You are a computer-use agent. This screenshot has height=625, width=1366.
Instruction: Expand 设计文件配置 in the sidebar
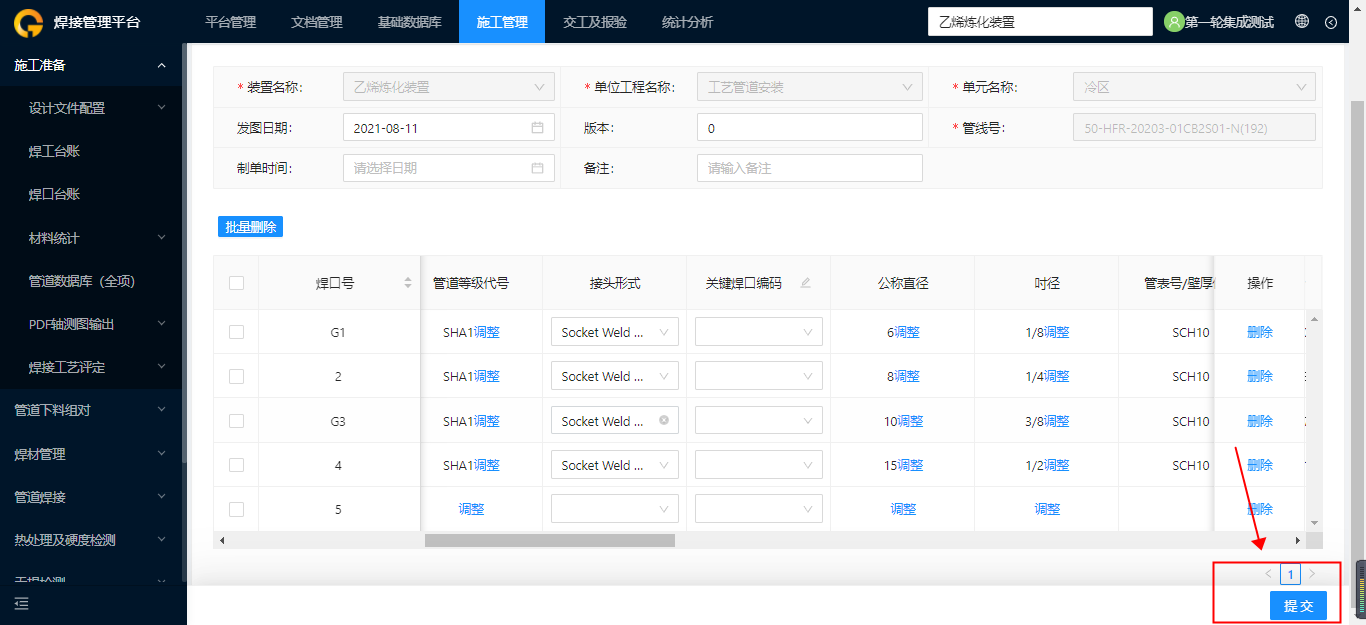tap(91, 108)
